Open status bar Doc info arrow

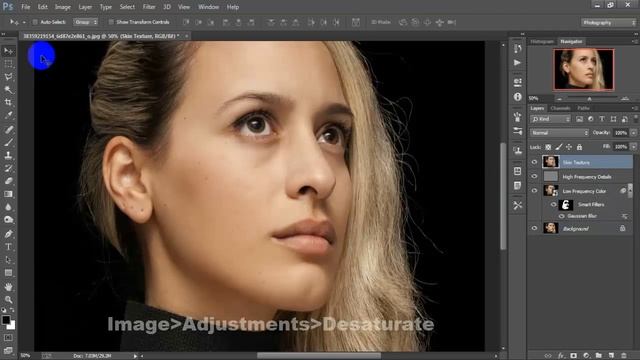tap(135, 356)
